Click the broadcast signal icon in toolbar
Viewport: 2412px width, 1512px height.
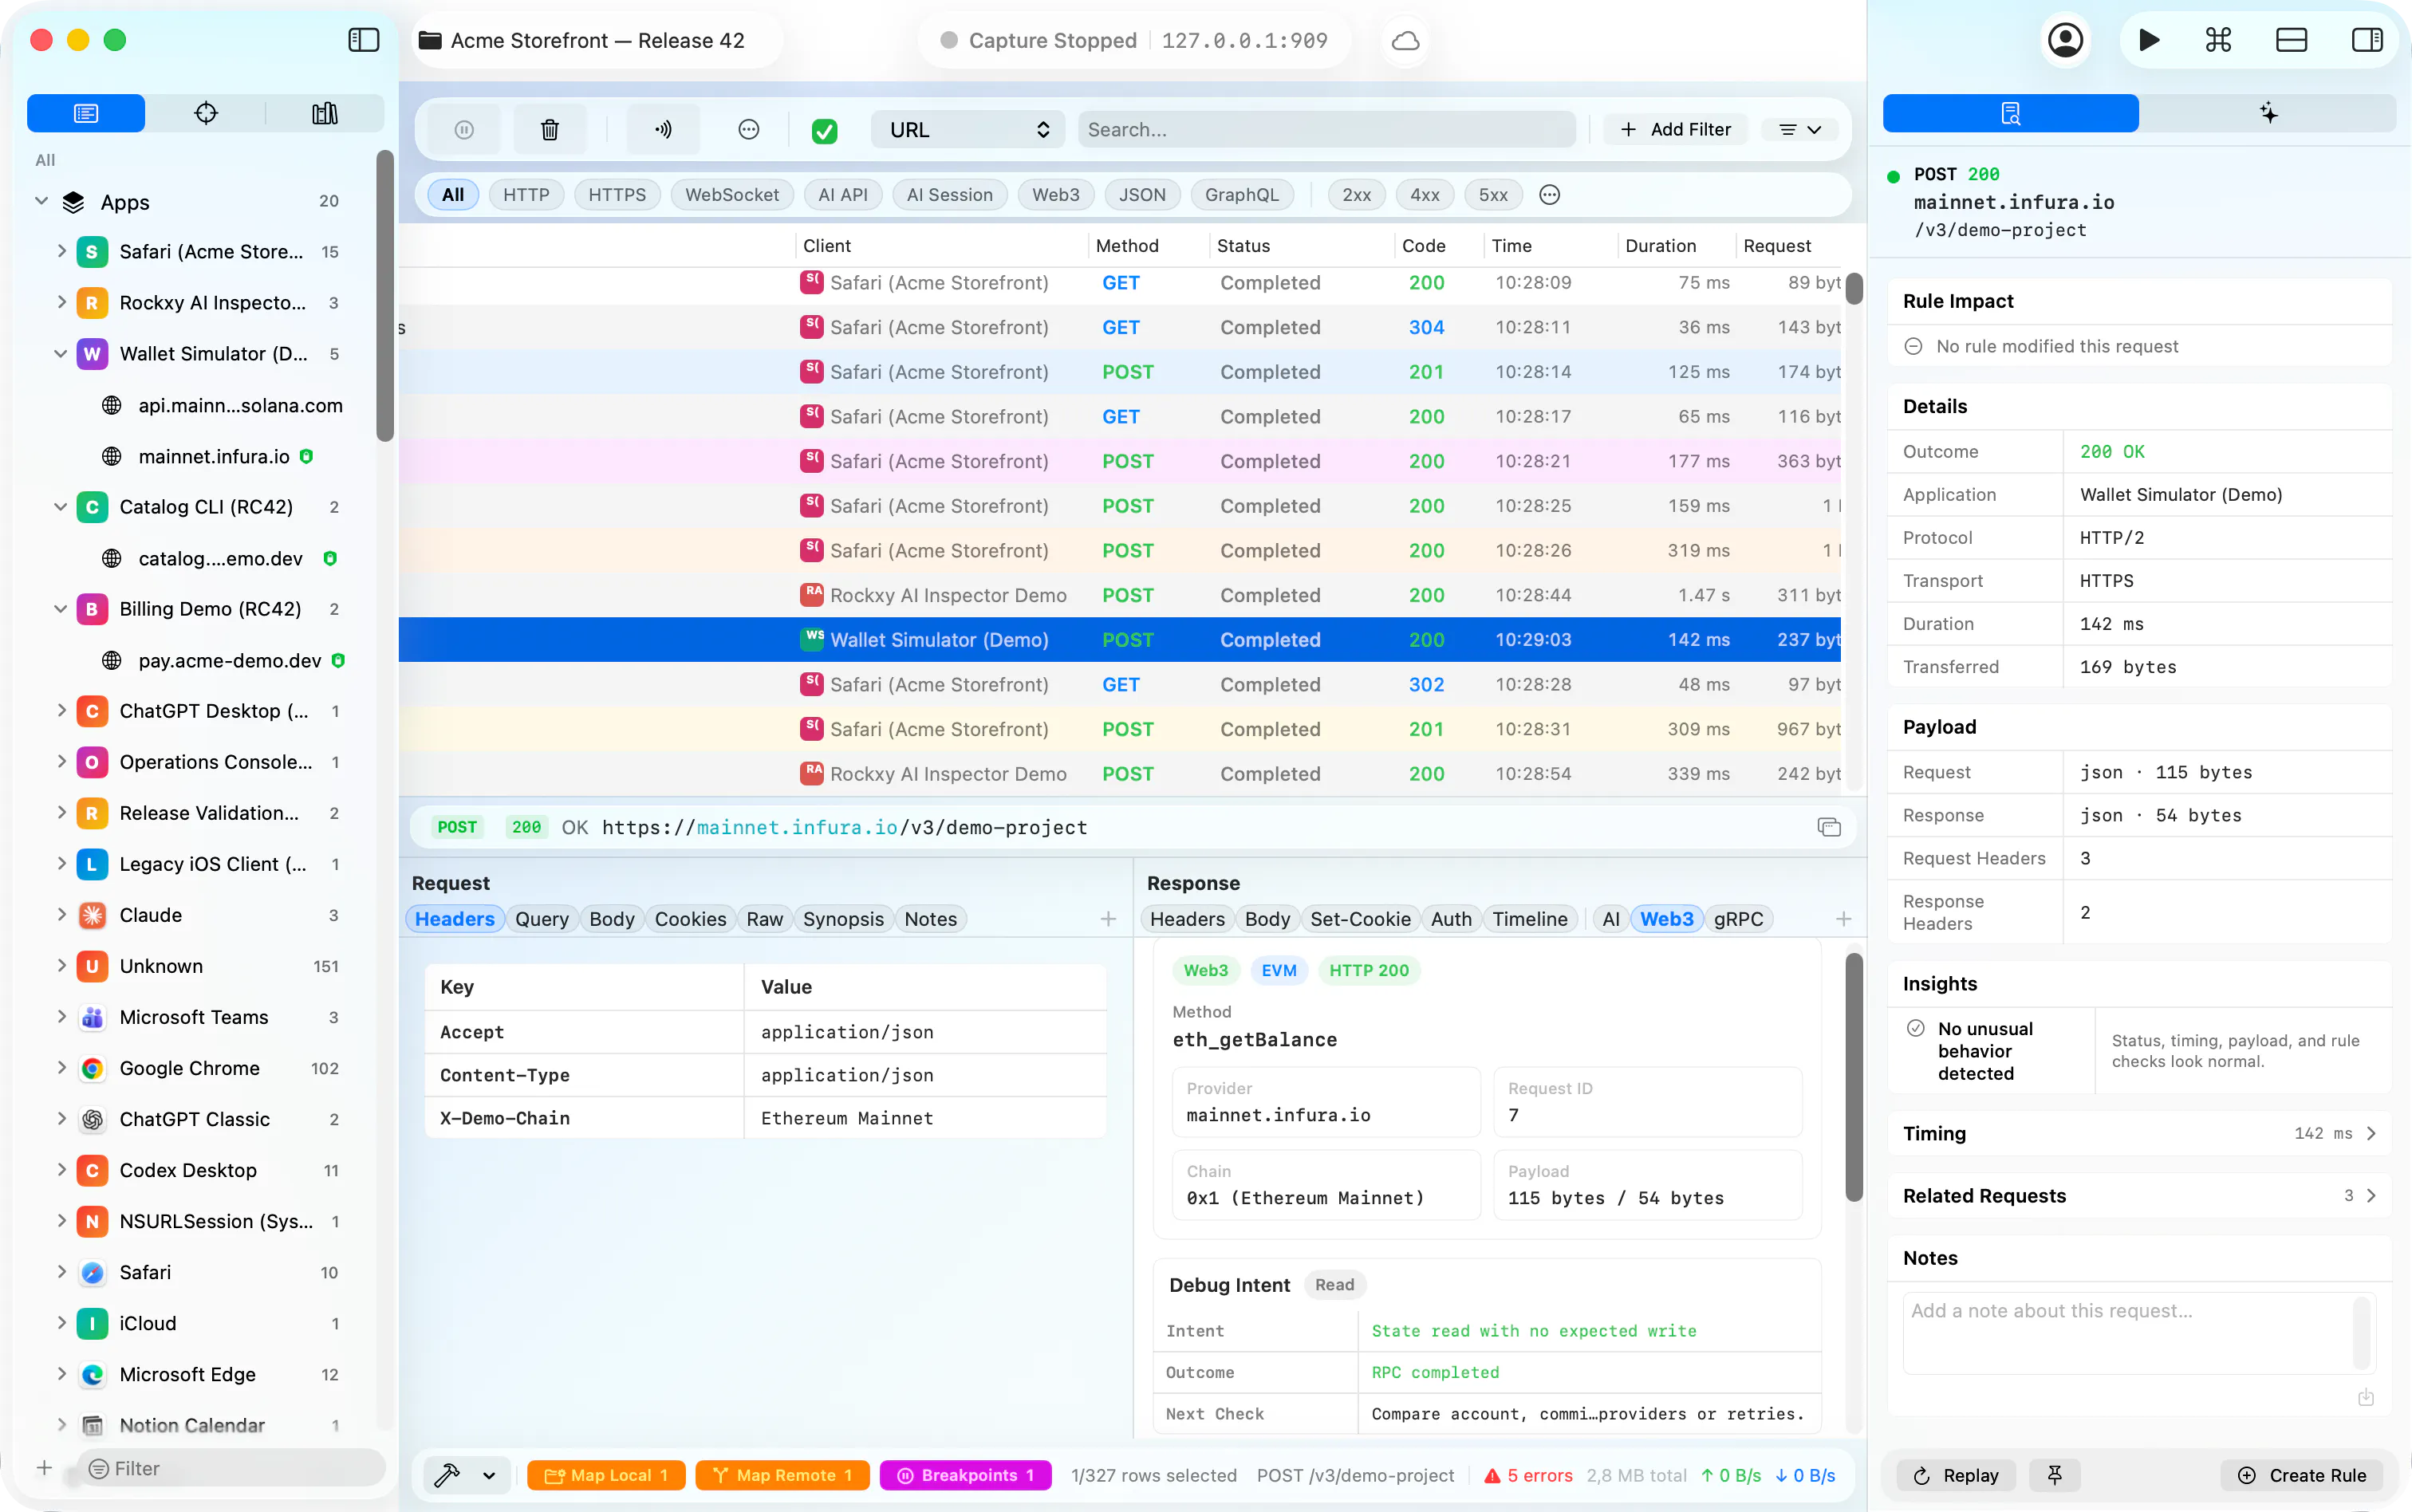click(x=663, y=130)
